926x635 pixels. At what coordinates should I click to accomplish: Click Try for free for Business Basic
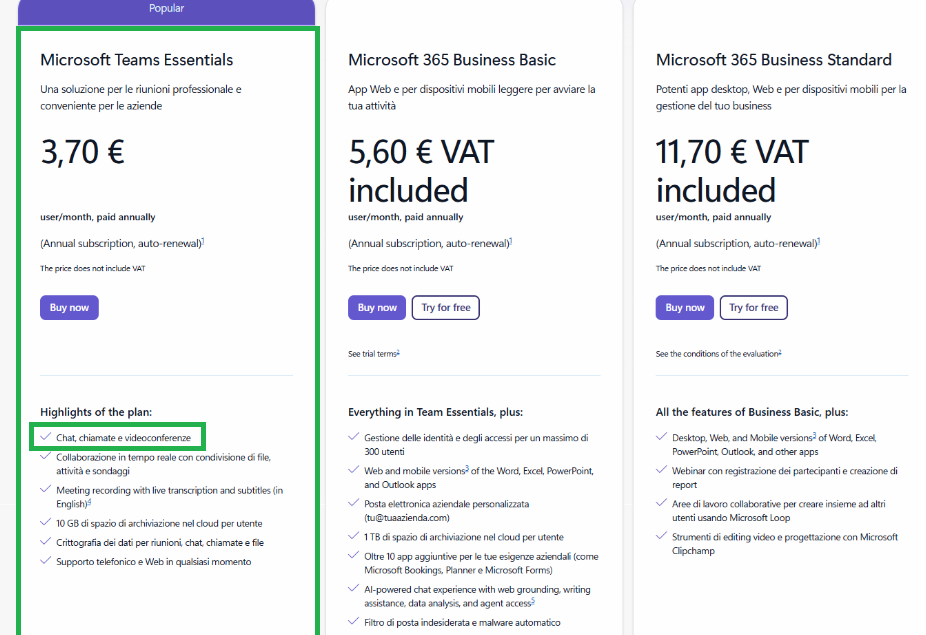tap(446, 308)
